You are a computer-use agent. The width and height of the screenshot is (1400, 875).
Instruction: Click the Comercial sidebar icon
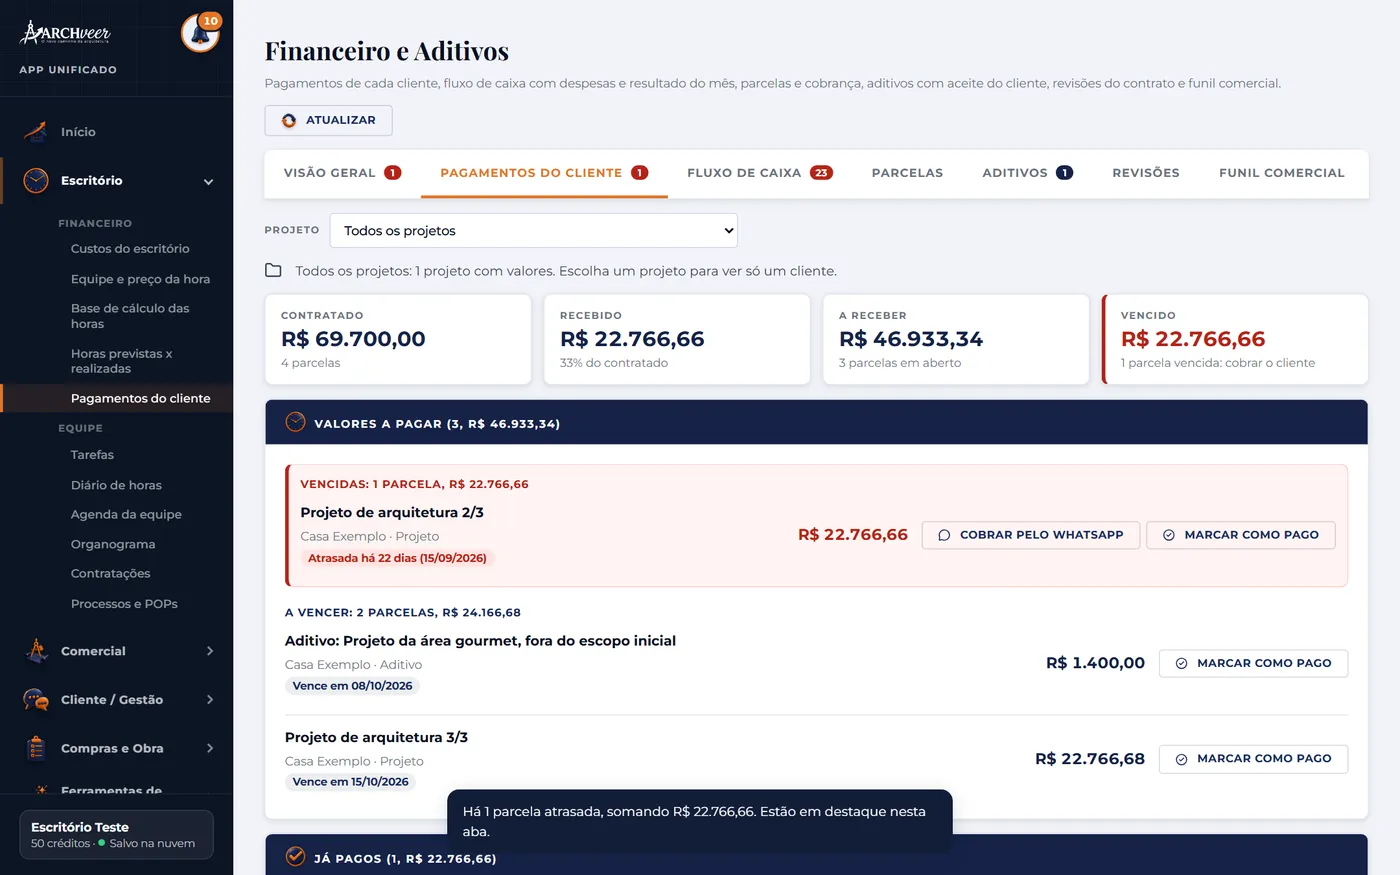tap(36, 651)
